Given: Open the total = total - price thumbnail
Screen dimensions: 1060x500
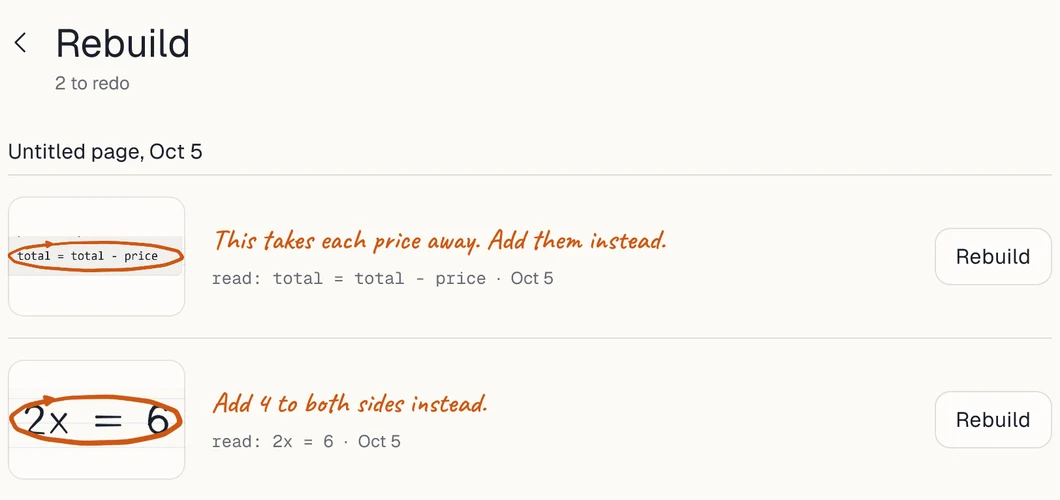Looking at the screenshot, I should pos(97,256).
